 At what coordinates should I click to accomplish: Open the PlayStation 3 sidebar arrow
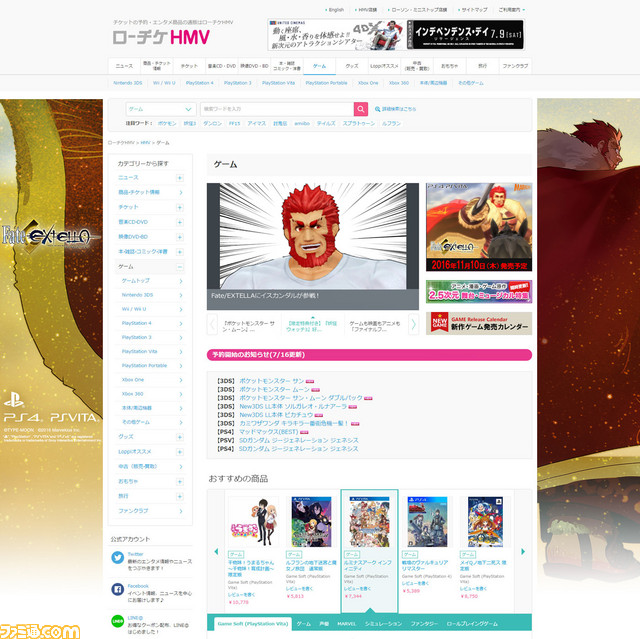(x=181, y=338)
